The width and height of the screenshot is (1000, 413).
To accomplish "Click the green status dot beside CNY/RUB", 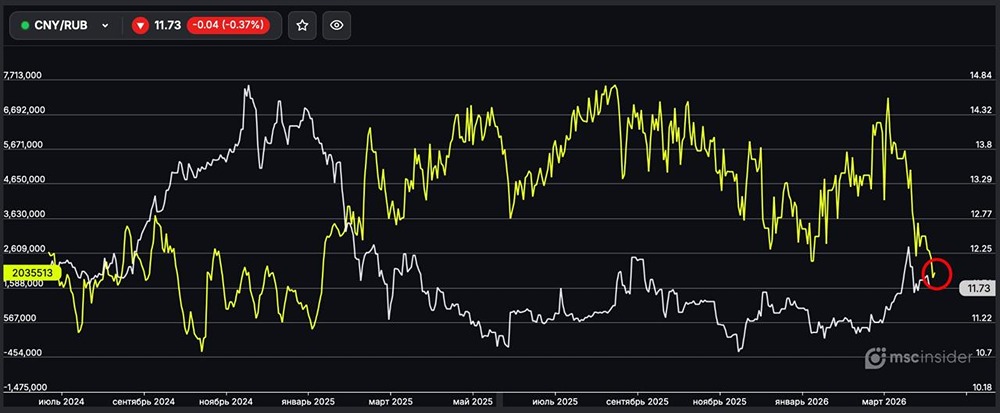I will pos(25,25).
